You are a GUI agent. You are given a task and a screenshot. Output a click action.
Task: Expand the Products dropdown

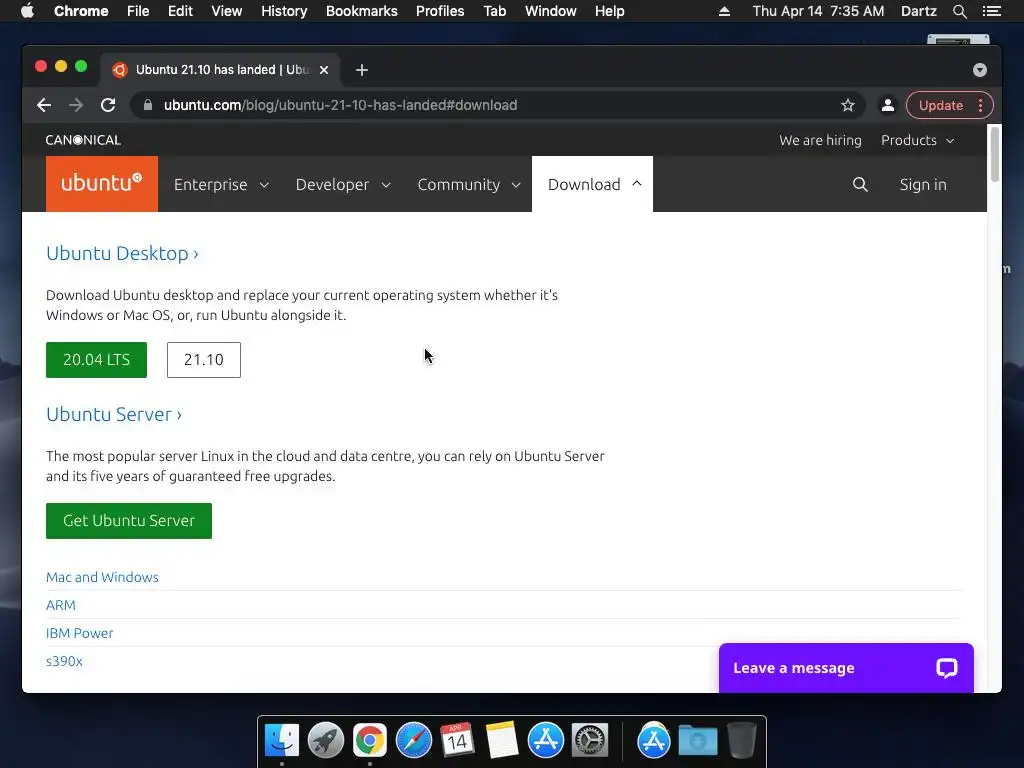918,140
